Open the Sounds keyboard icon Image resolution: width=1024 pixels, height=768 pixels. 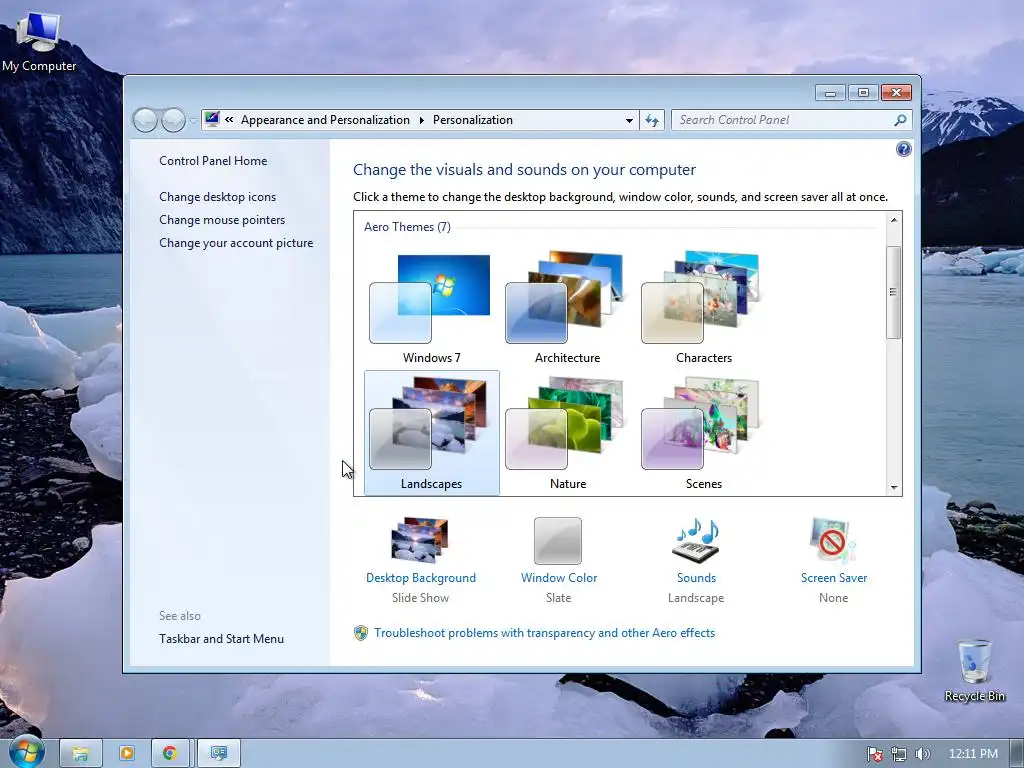point(696,541)
